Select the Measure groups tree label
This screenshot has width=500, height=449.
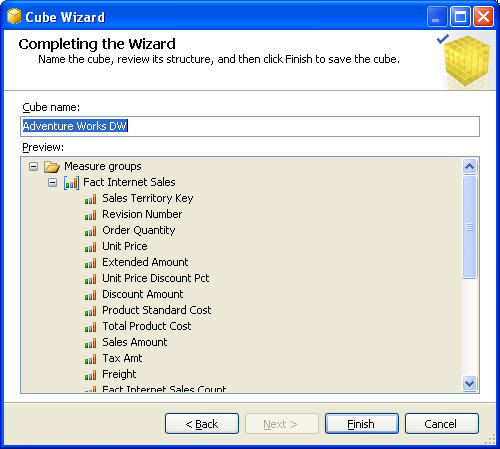(x=103, y=166)
